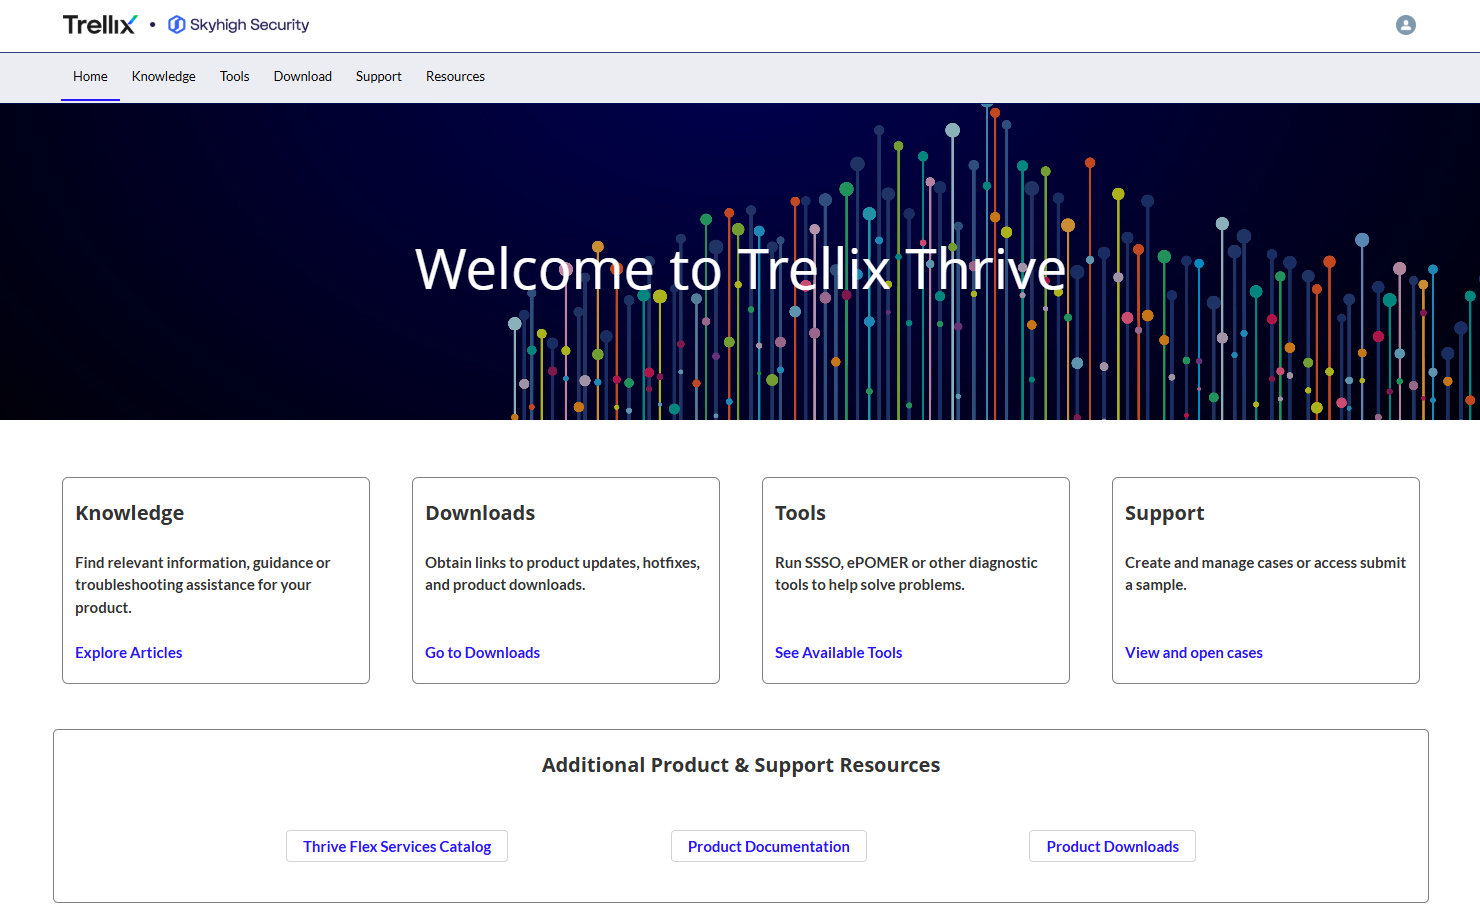Open the user profile icon
This screenshot has height=916, width=1480.
point(1406,25)
